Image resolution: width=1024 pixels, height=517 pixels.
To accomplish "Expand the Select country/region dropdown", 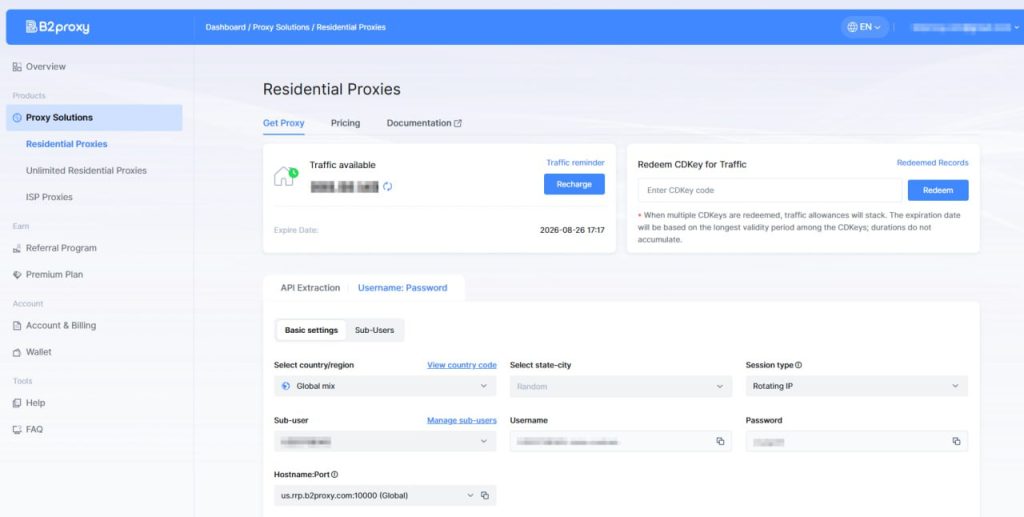I will [x=384, y=386].
